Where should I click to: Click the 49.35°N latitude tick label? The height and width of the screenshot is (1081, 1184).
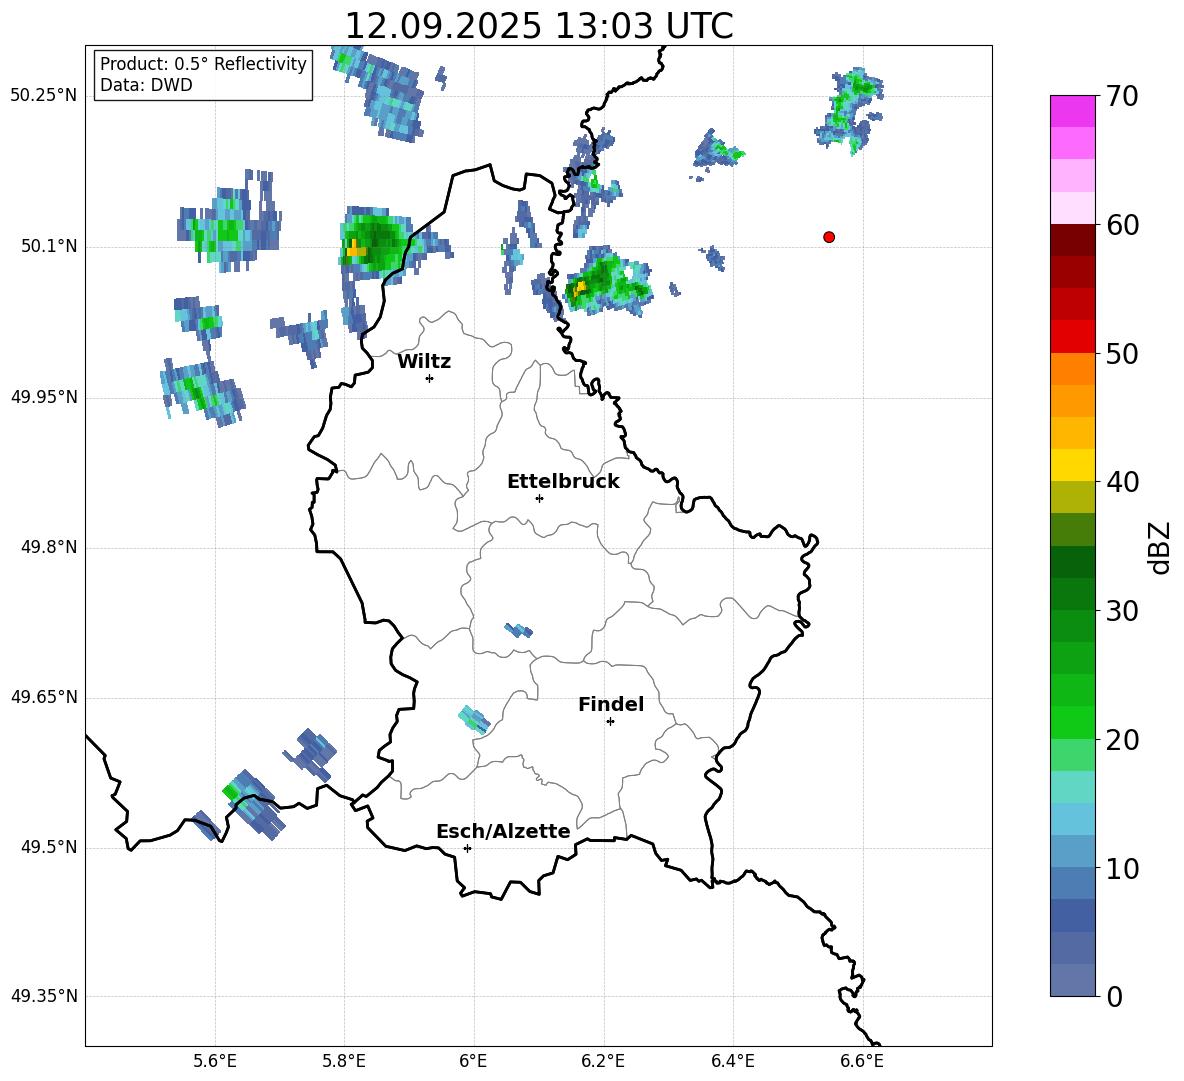click(x=44, y=996)
